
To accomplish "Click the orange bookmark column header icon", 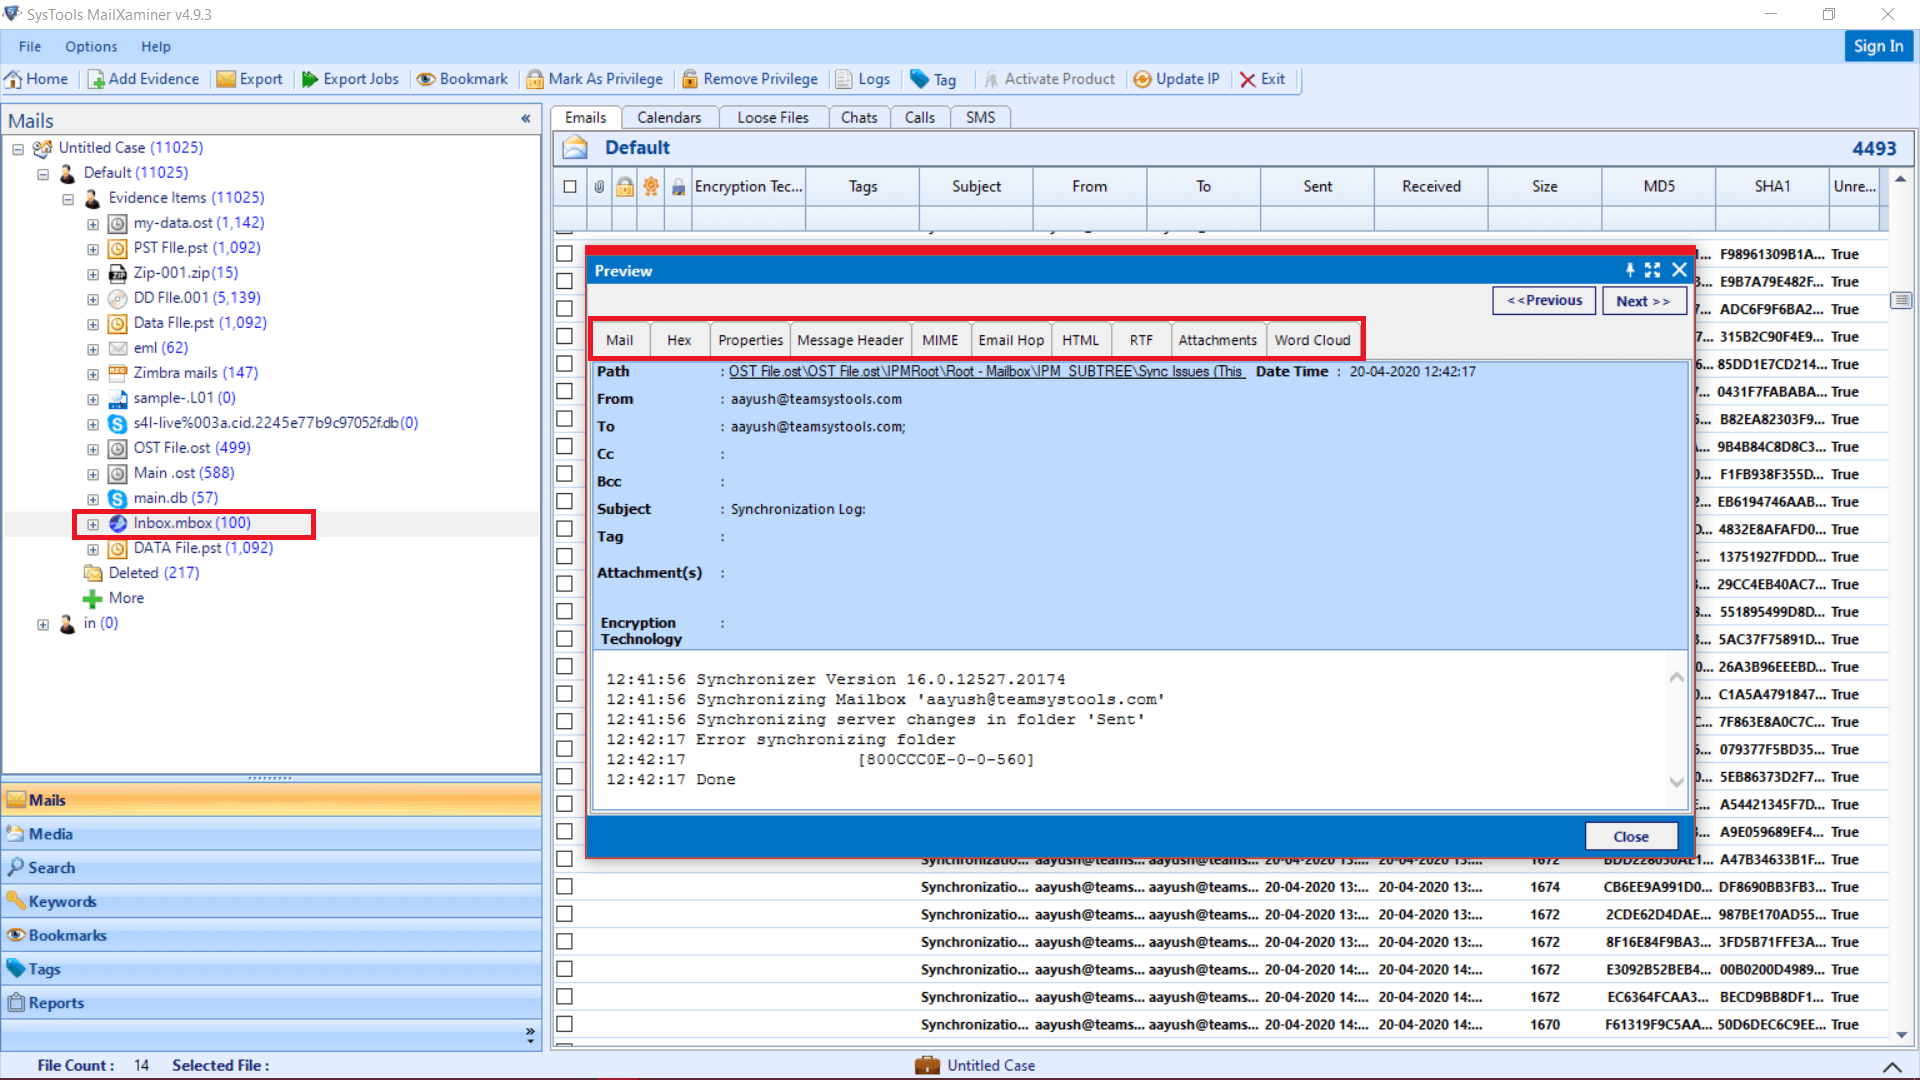I will [x=651, y=187].
